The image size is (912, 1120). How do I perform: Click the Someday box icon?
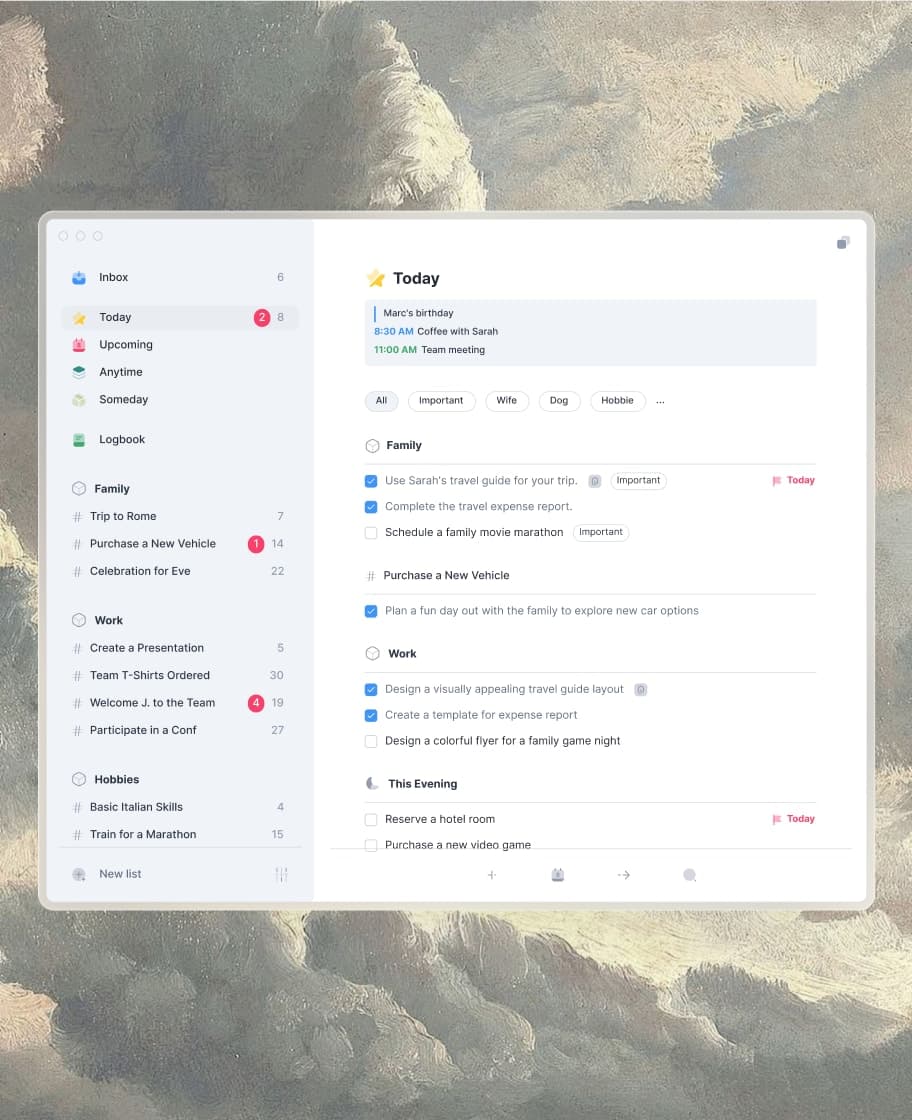pos(79,400)
